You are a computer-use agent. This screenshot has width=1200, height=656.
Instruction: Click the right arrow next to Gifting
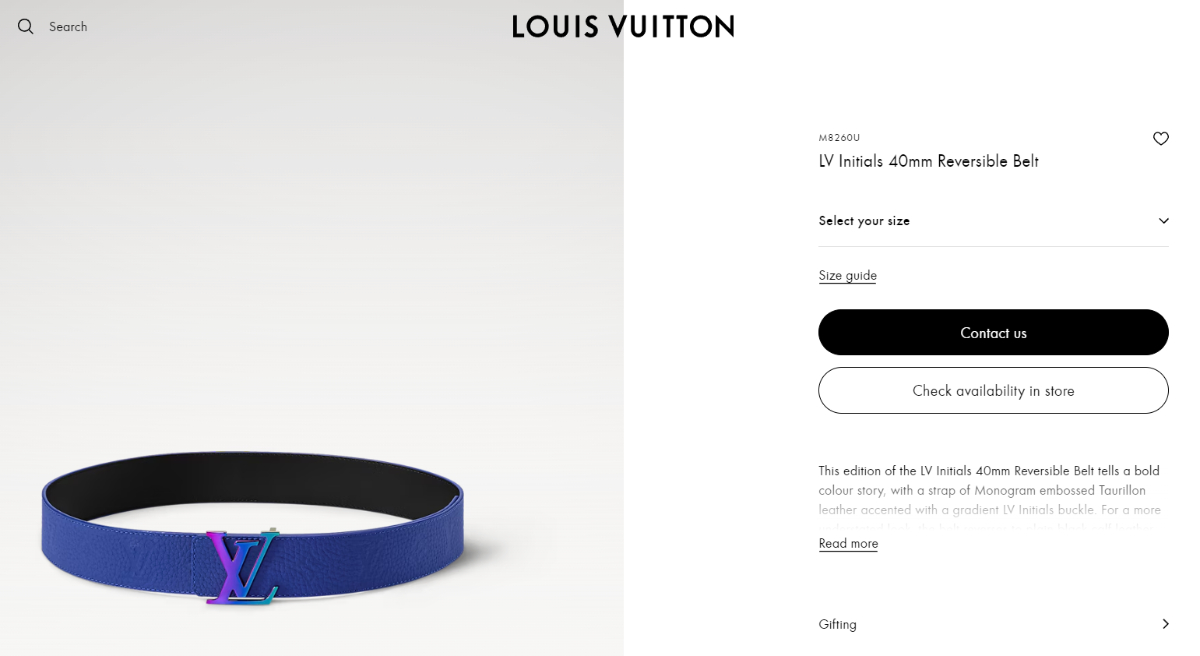pyautogui.click(x=1165, y=624)
